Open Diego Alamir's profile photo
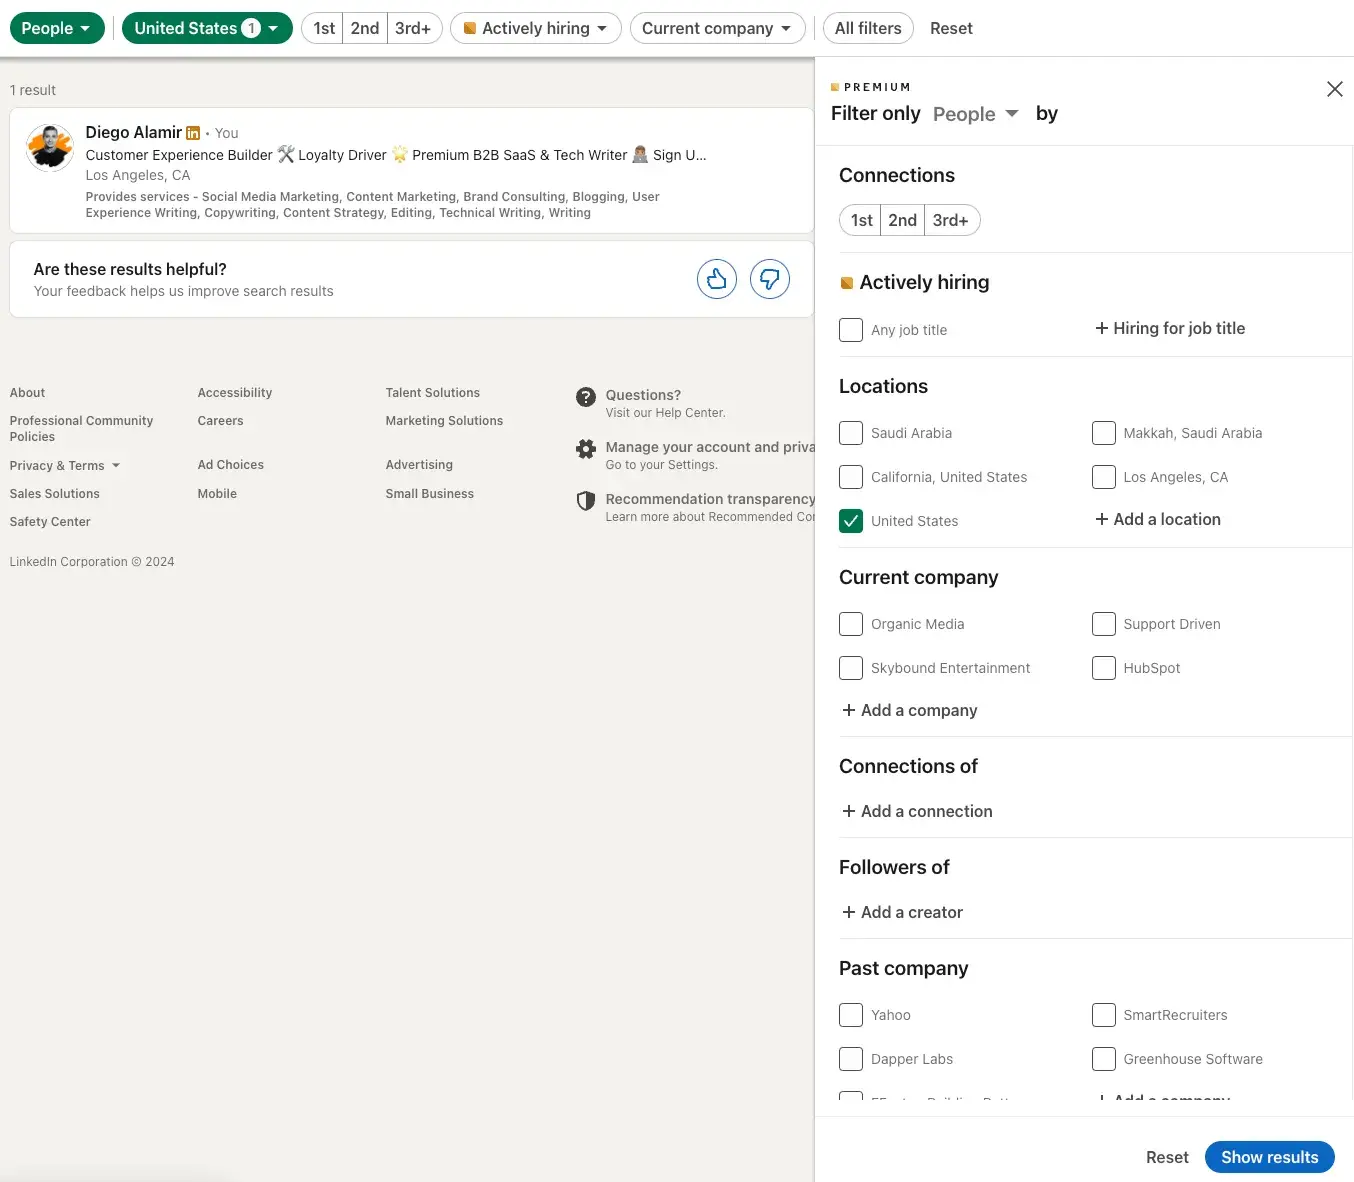This screenshot has width=1354, height=1182. [50, 148]
